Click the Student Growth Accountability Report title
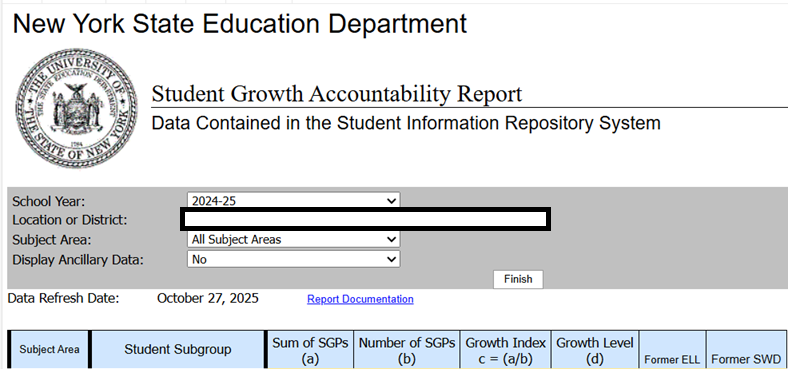 (337, 94)
